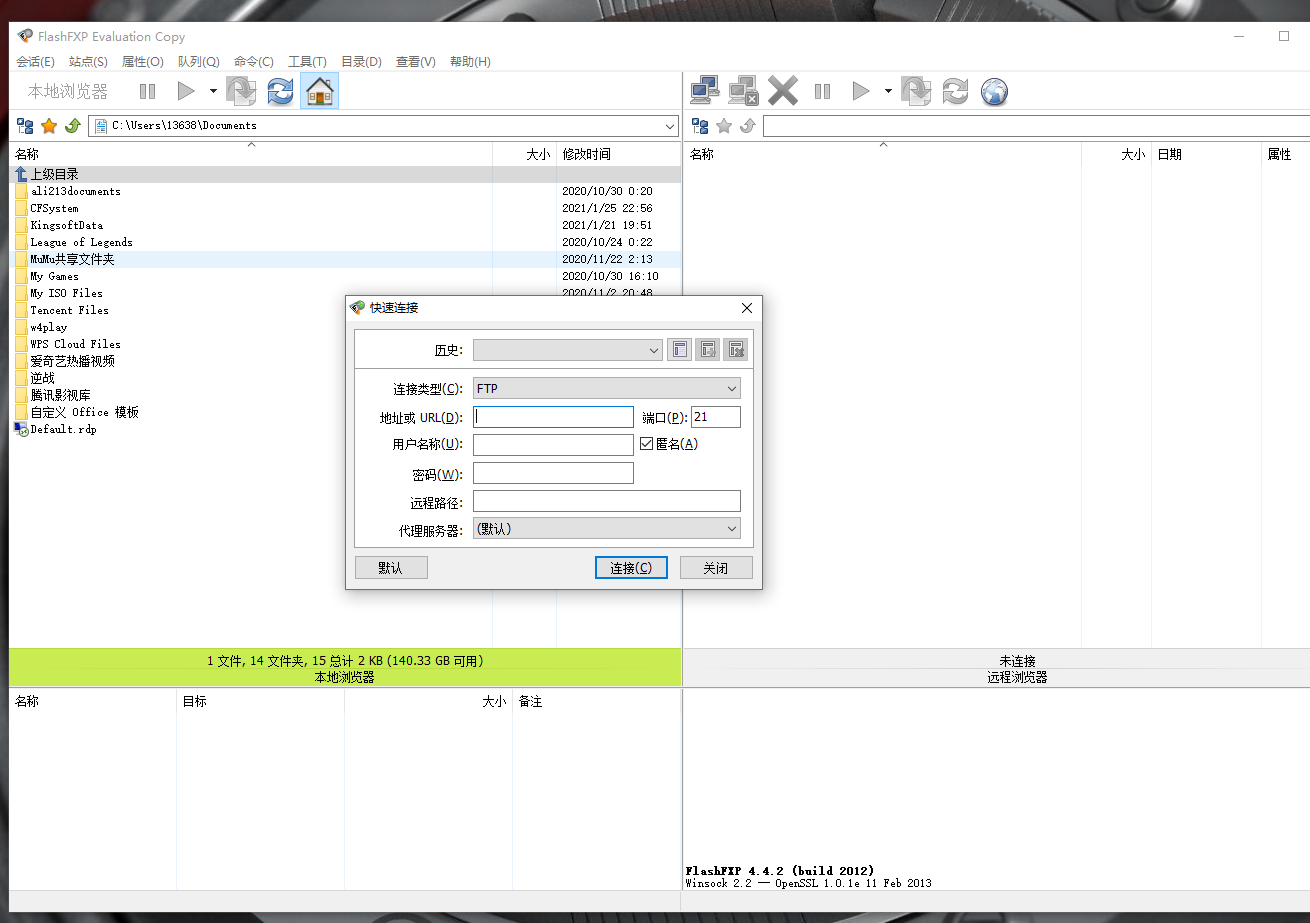Click the green up-folder arrow icon
The image size is (1310, 923).
click(72, 126)
